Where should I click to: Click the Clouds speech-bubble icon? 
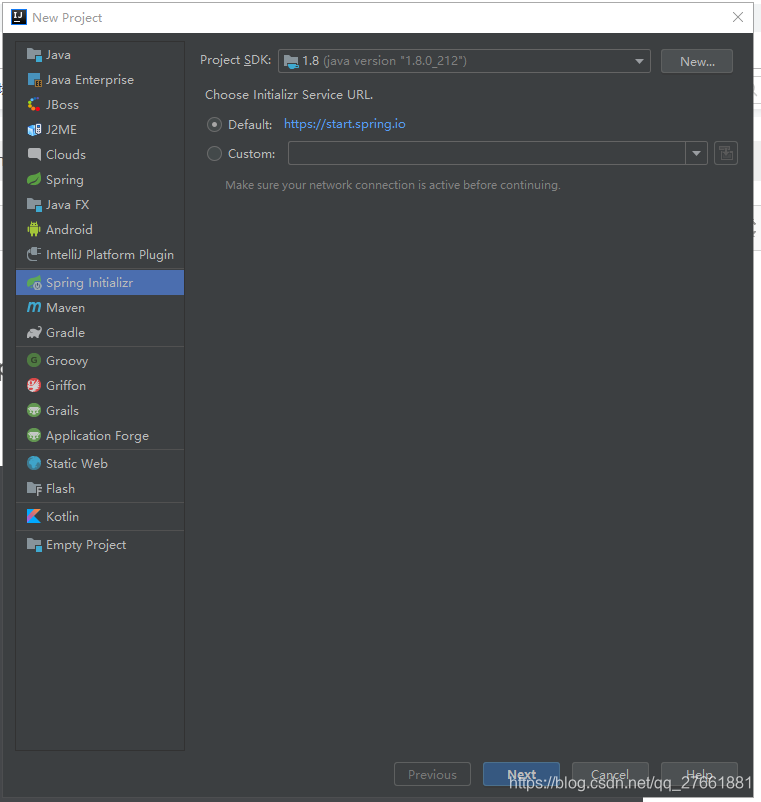pyautogui.click(x=34, y=154)
